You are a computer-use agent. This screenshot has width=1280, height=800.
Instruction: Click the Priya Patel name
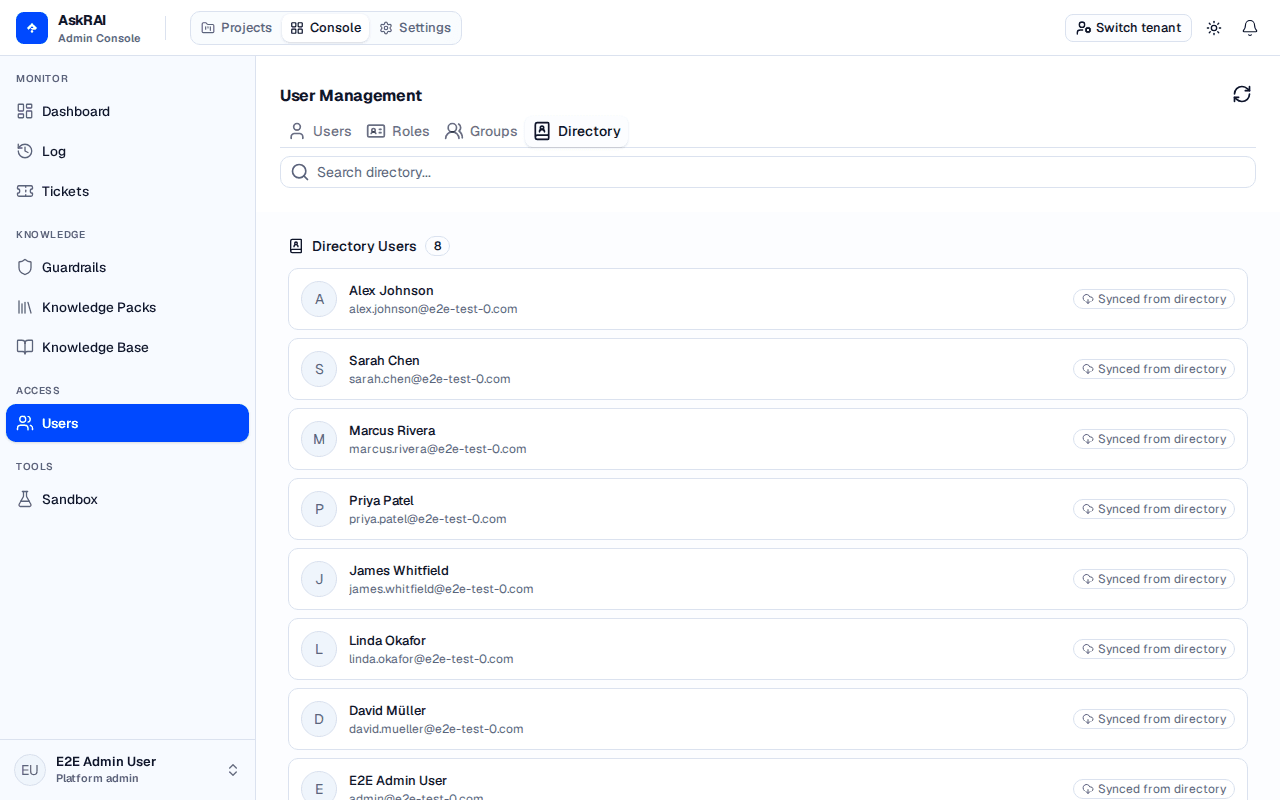tap(381, 501)
